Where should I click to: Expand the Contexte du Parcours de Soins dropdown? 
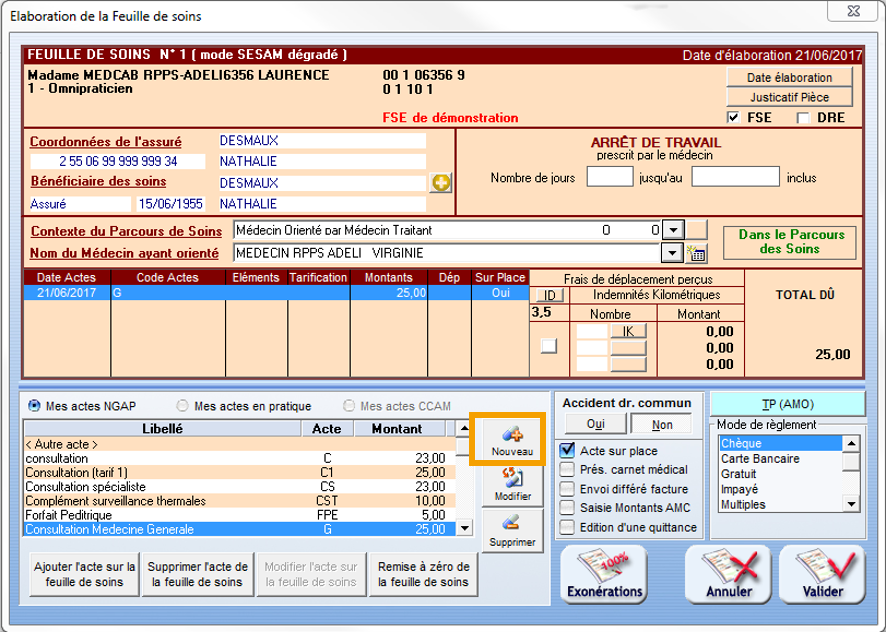click(672, 230)
